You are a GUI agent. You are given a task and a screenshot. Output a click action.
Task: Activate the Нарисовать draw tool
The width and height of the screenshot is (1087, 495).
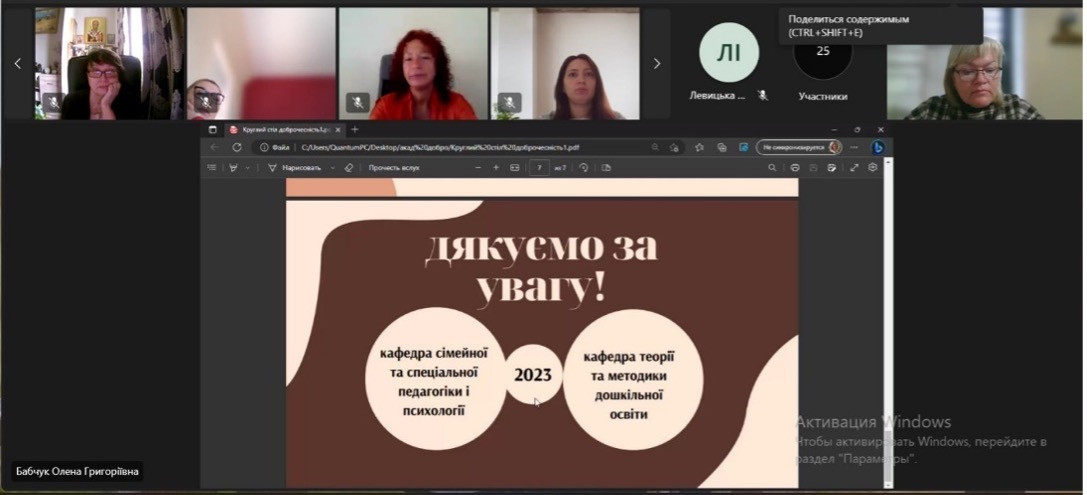tap(294, 167)
